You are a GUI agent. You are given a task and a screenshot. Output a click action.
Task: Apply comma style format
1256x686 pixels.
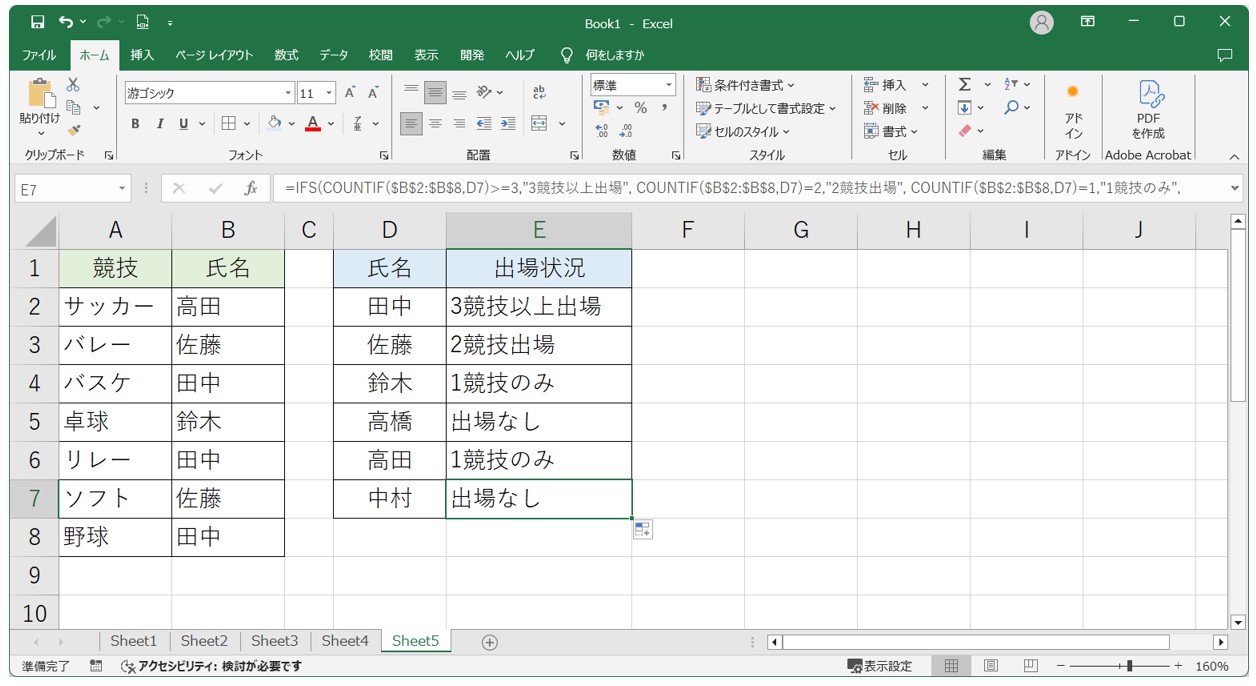664,108
